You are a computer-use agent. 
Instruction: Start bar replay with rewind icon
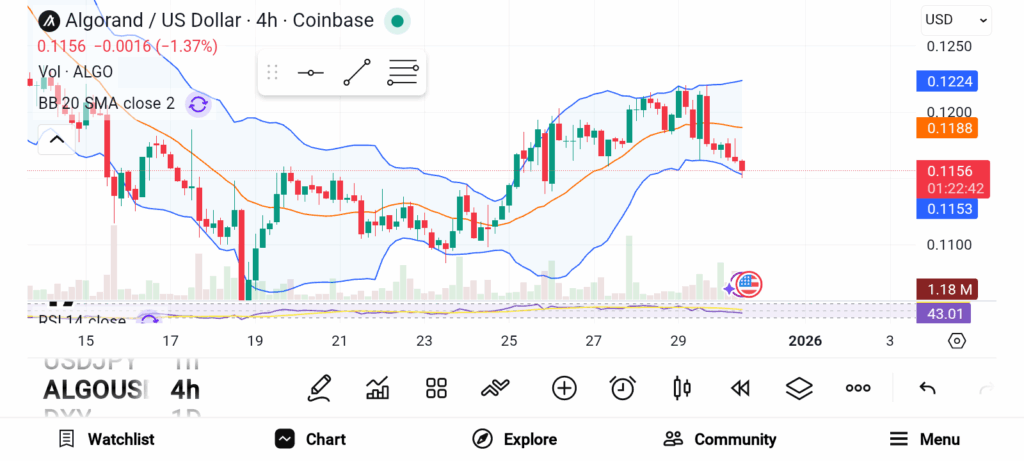[x=740, y=388]
